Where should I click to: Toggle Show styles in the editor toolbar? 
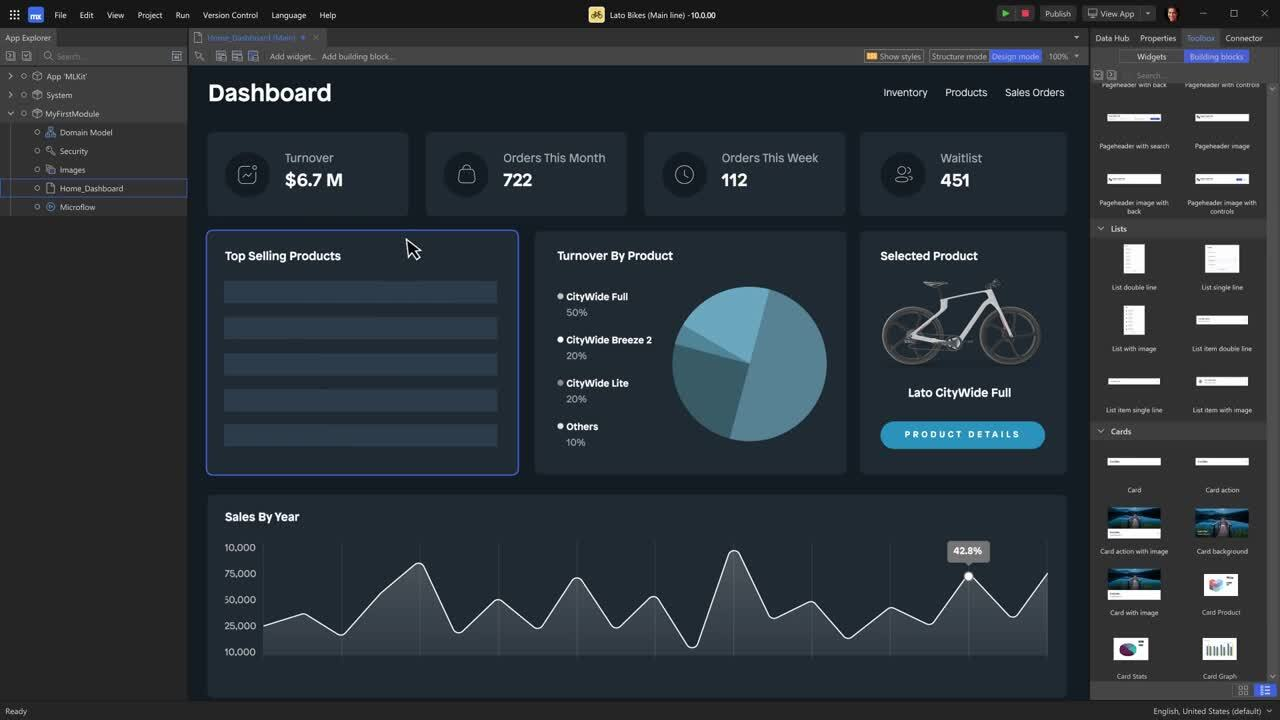[x=893, y=56]
